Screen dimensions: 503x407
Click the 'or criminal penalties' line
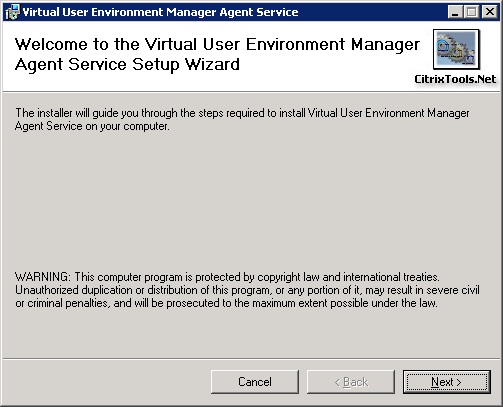[x=226, y=303]
